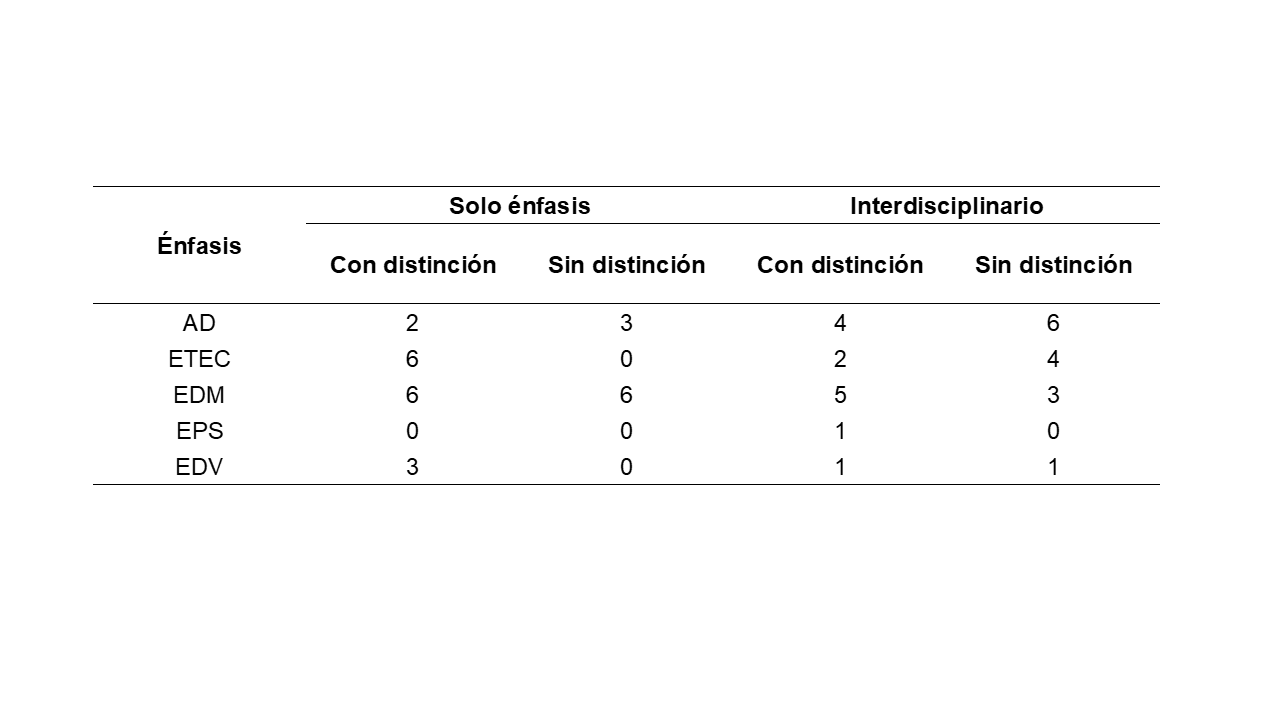The width and height of the screenshot is (1280, 720).
Task: Click the value 3 in the EDV row
Action: coord(412,467)
